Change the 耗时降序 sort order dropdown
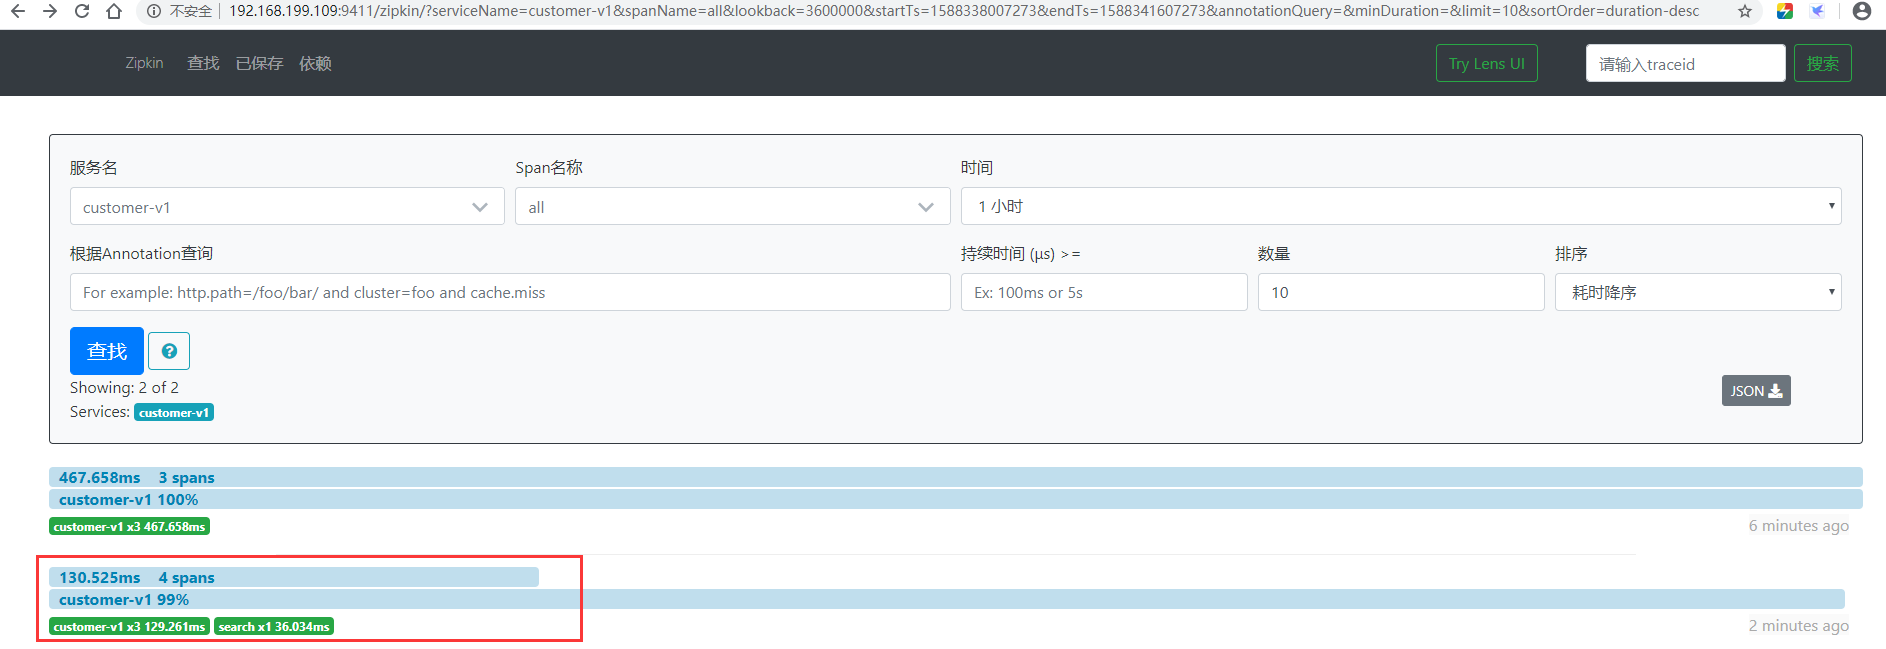The width and height of the screenshot is (1886, 649). pyautogui.click(x=1698, y=292)
